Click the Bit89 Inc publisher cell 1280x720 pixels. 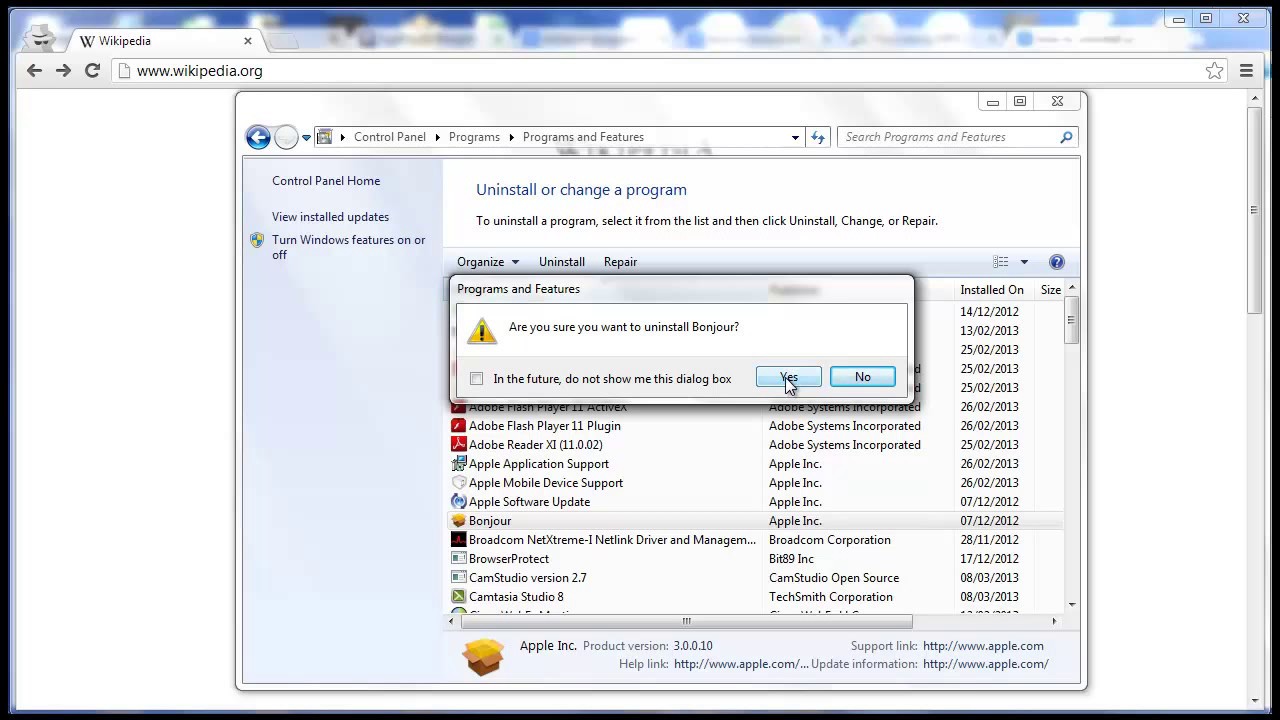[x=791, y=559]
